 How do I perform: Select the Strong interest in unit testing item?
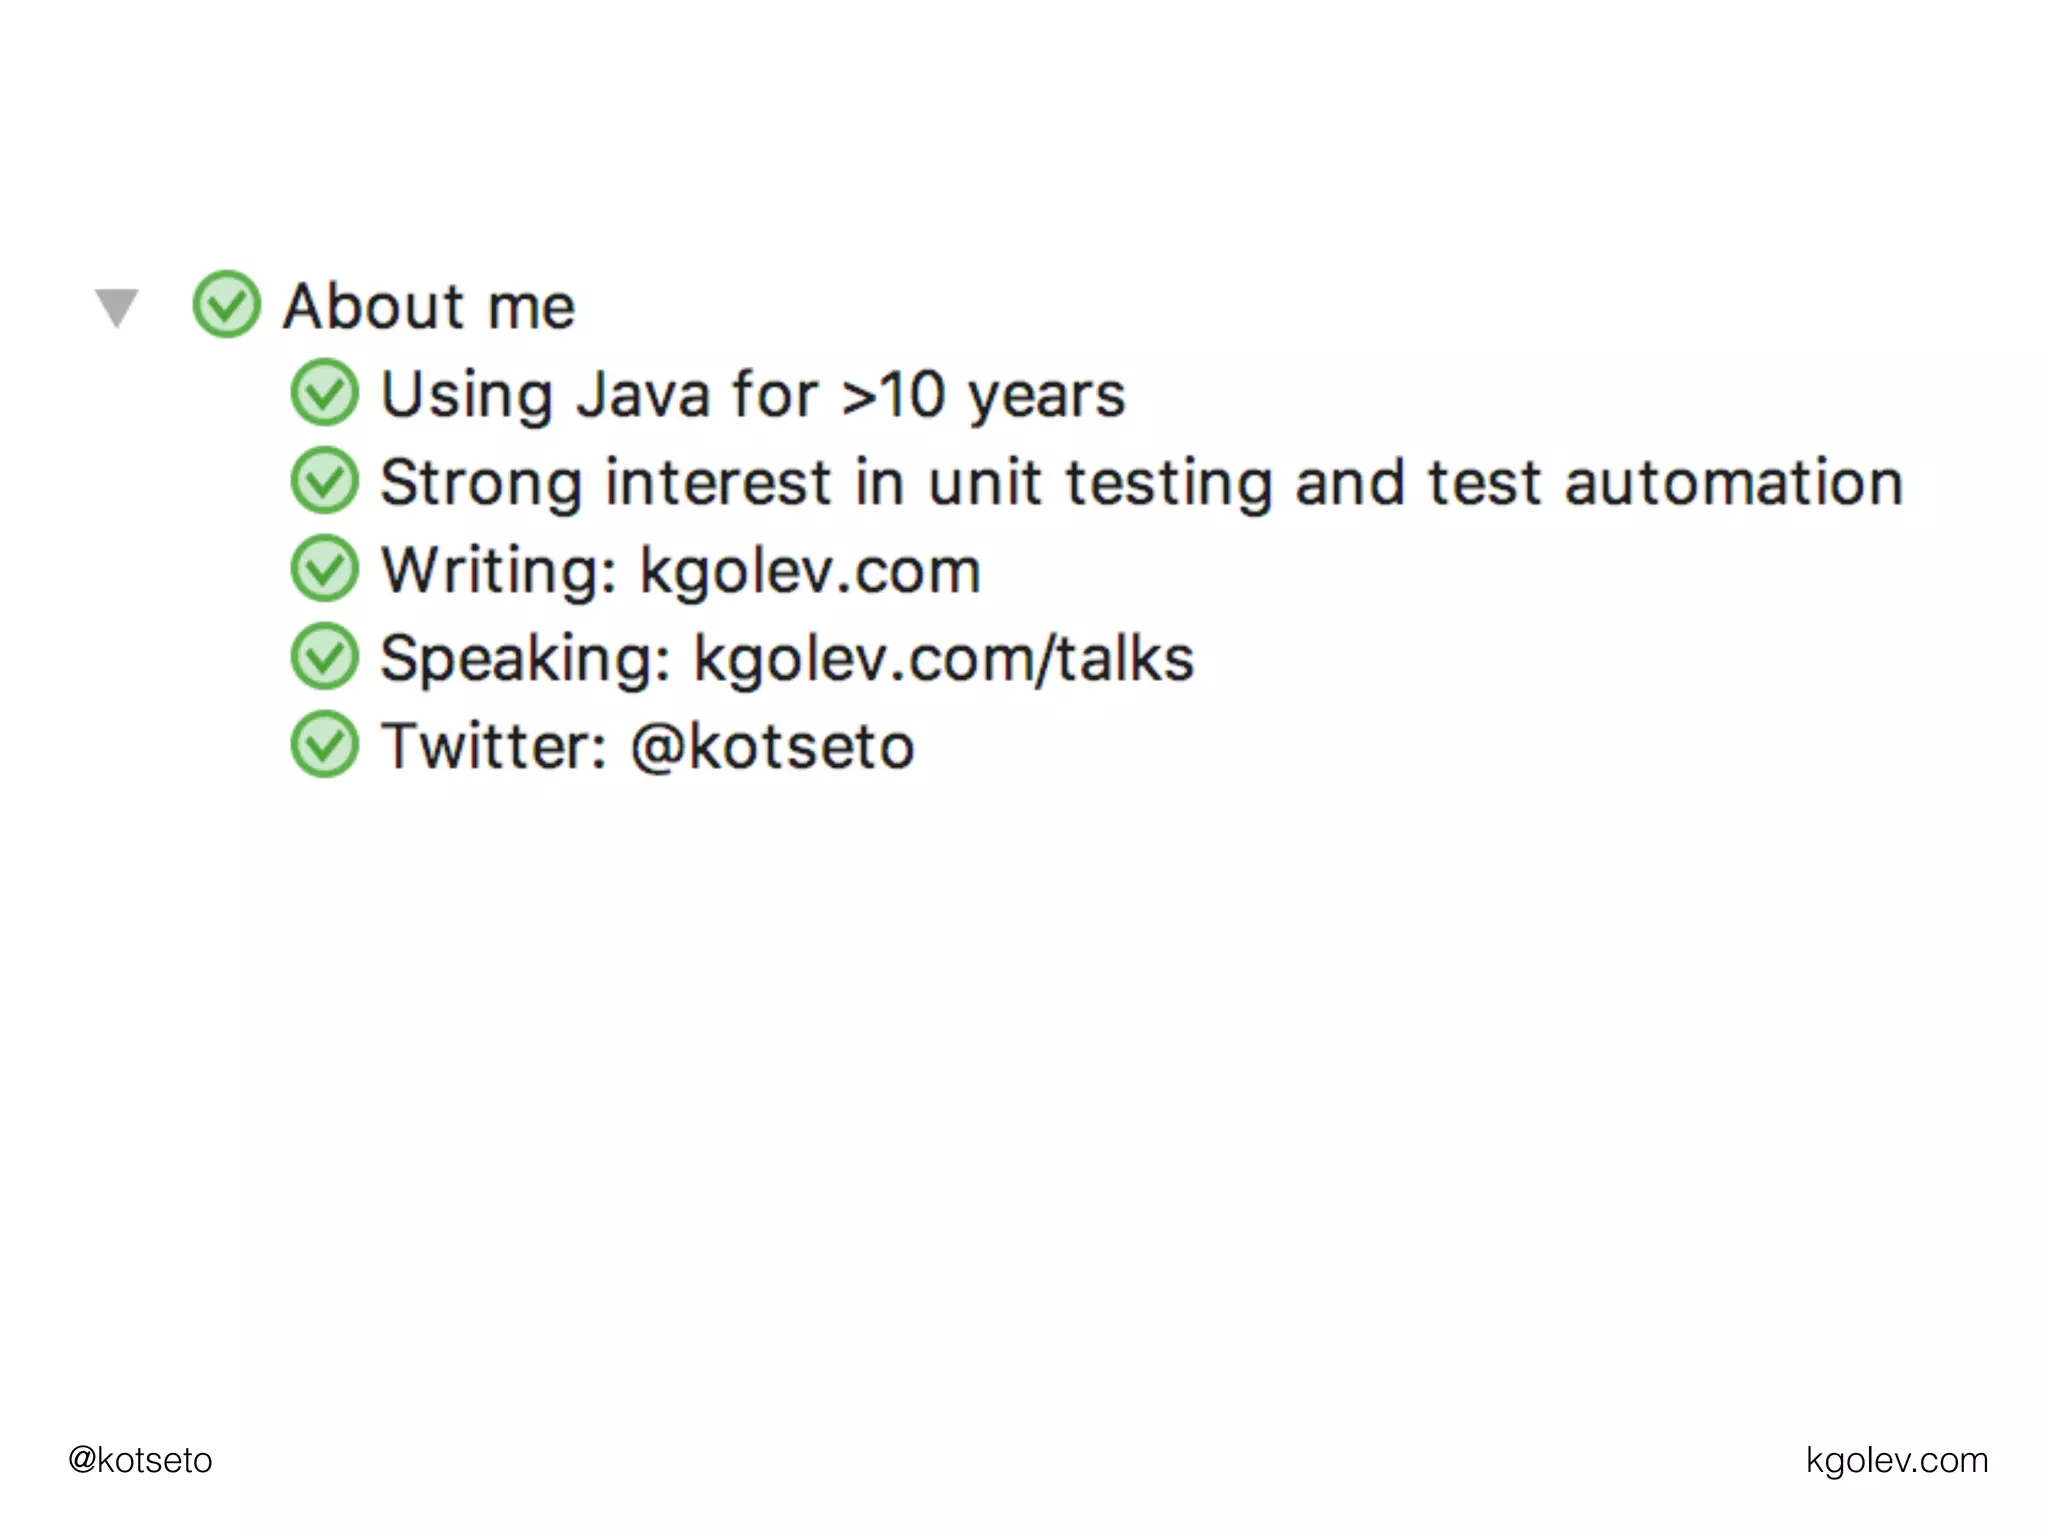coord(1140,482)
